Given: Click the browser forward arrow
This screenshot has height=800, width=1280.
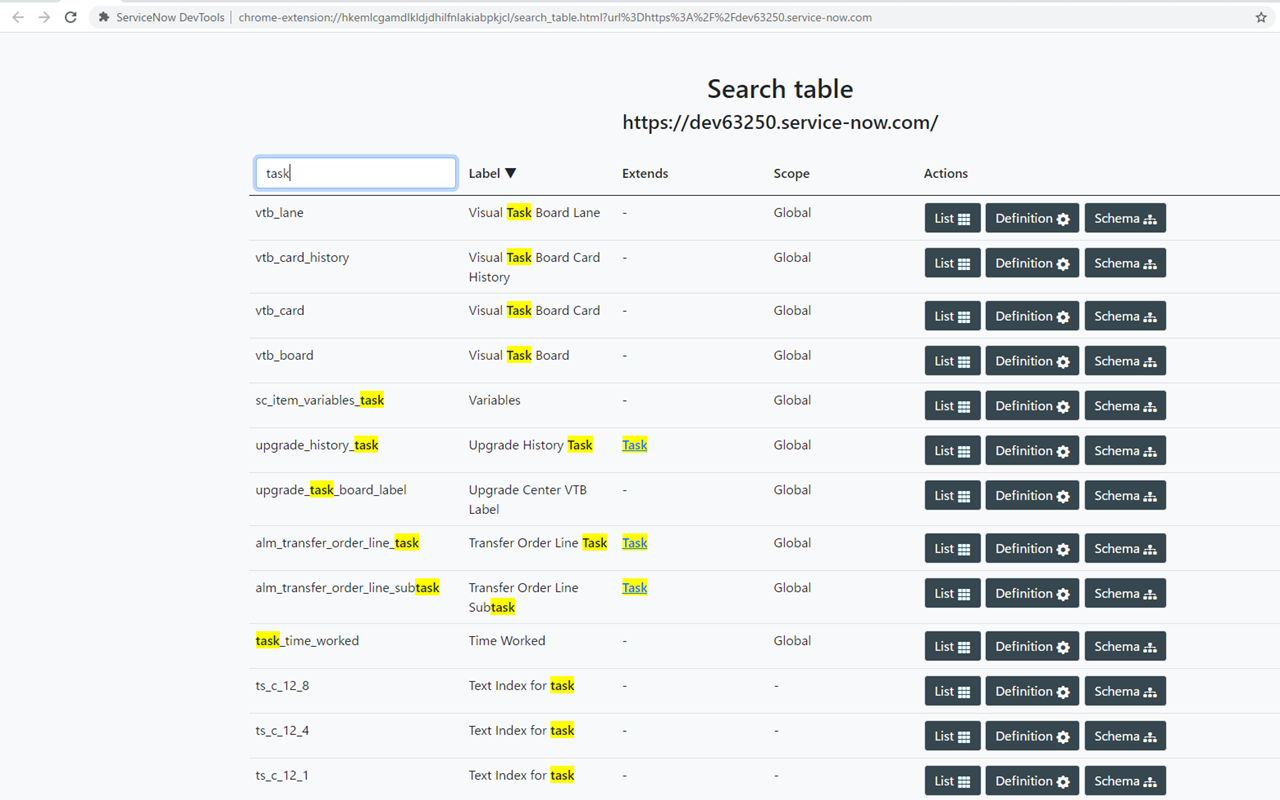Looking at the screenshot, I should (44, 17).
